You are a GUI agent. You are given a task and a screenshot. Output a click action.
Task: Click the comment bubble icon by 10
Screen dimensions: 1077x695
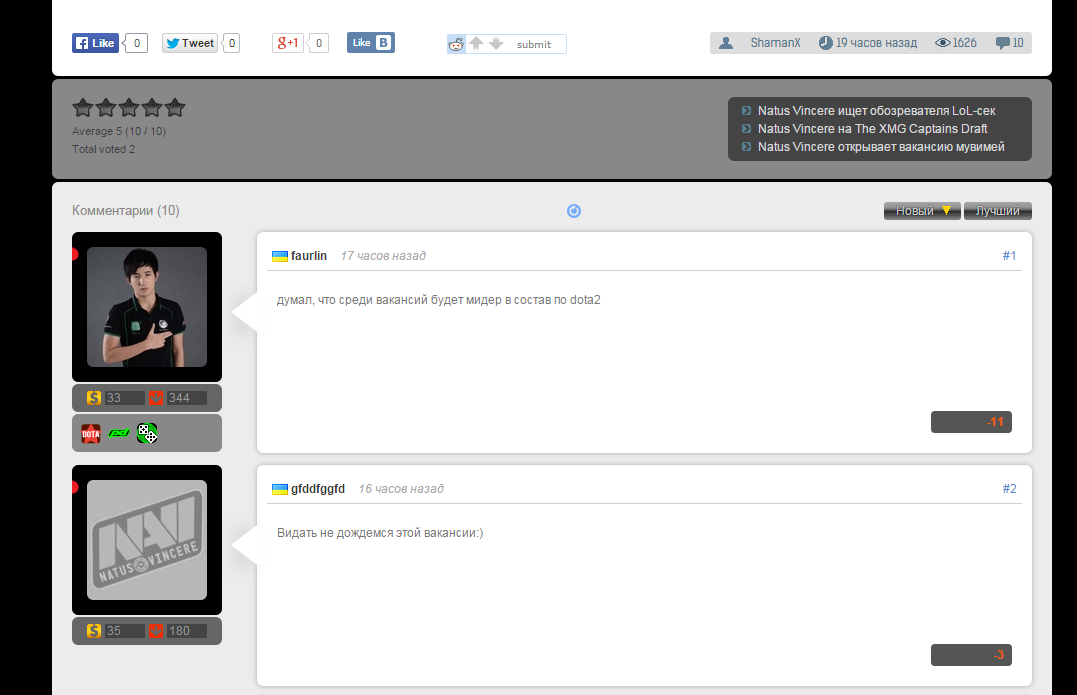pyautogui.click(x=1003, y=43)
